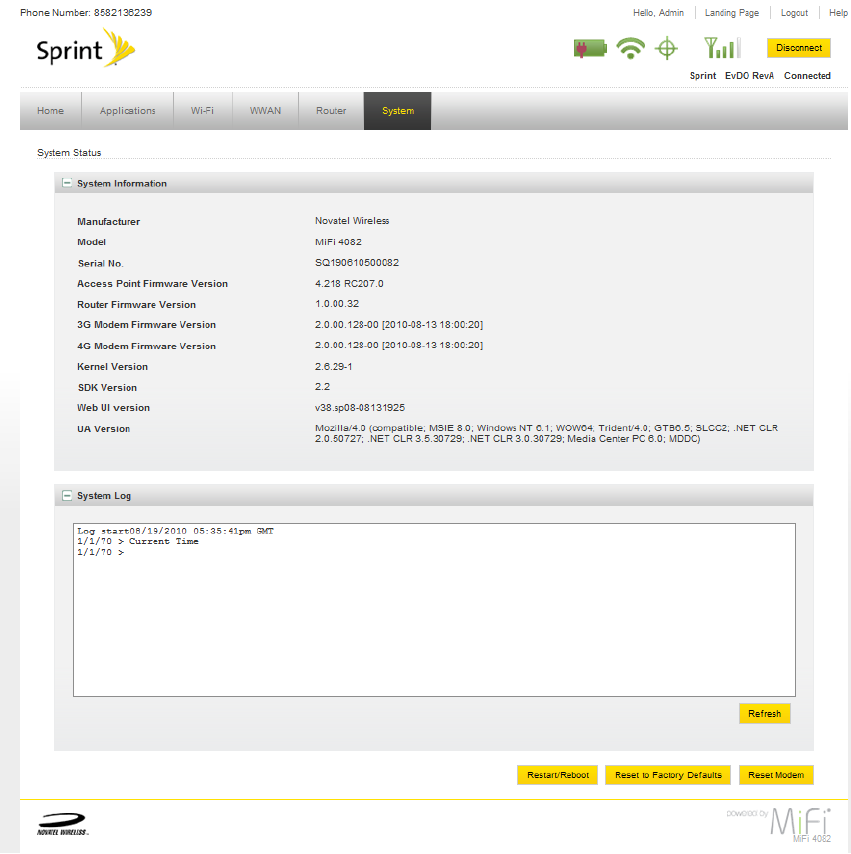The width and height of the screenshot is (851, 854).
Task: Click the 3G Modem Firmware Version value
Action: pyautogui.click(x=399, y=325)
